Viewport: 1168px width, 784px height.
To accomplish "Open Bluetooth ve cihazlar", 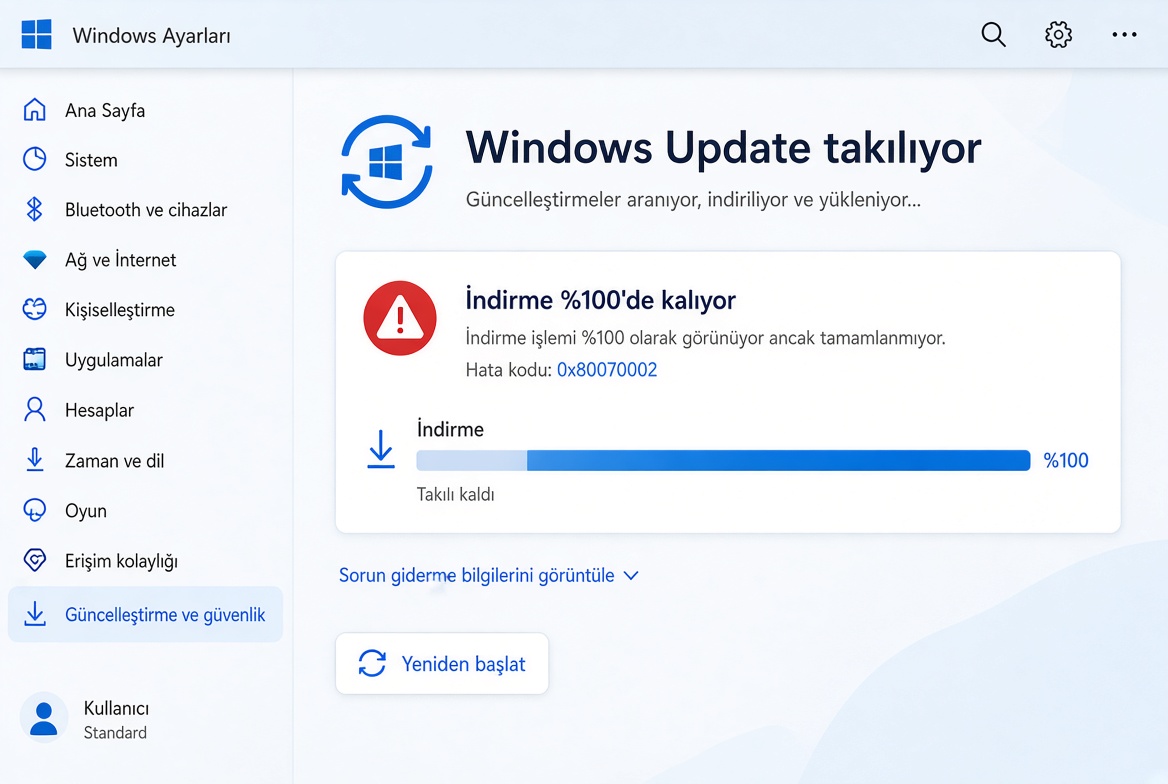I will point(145,209).
